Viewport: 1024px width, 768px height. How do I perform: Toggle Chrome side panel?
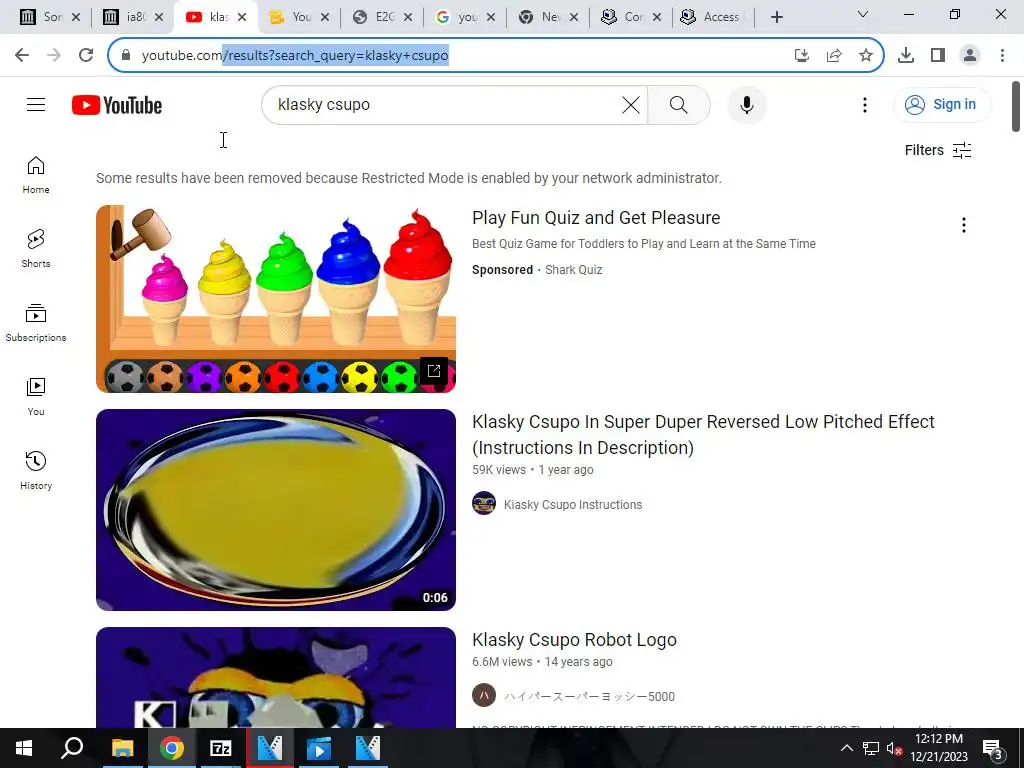tap(938, 55)
